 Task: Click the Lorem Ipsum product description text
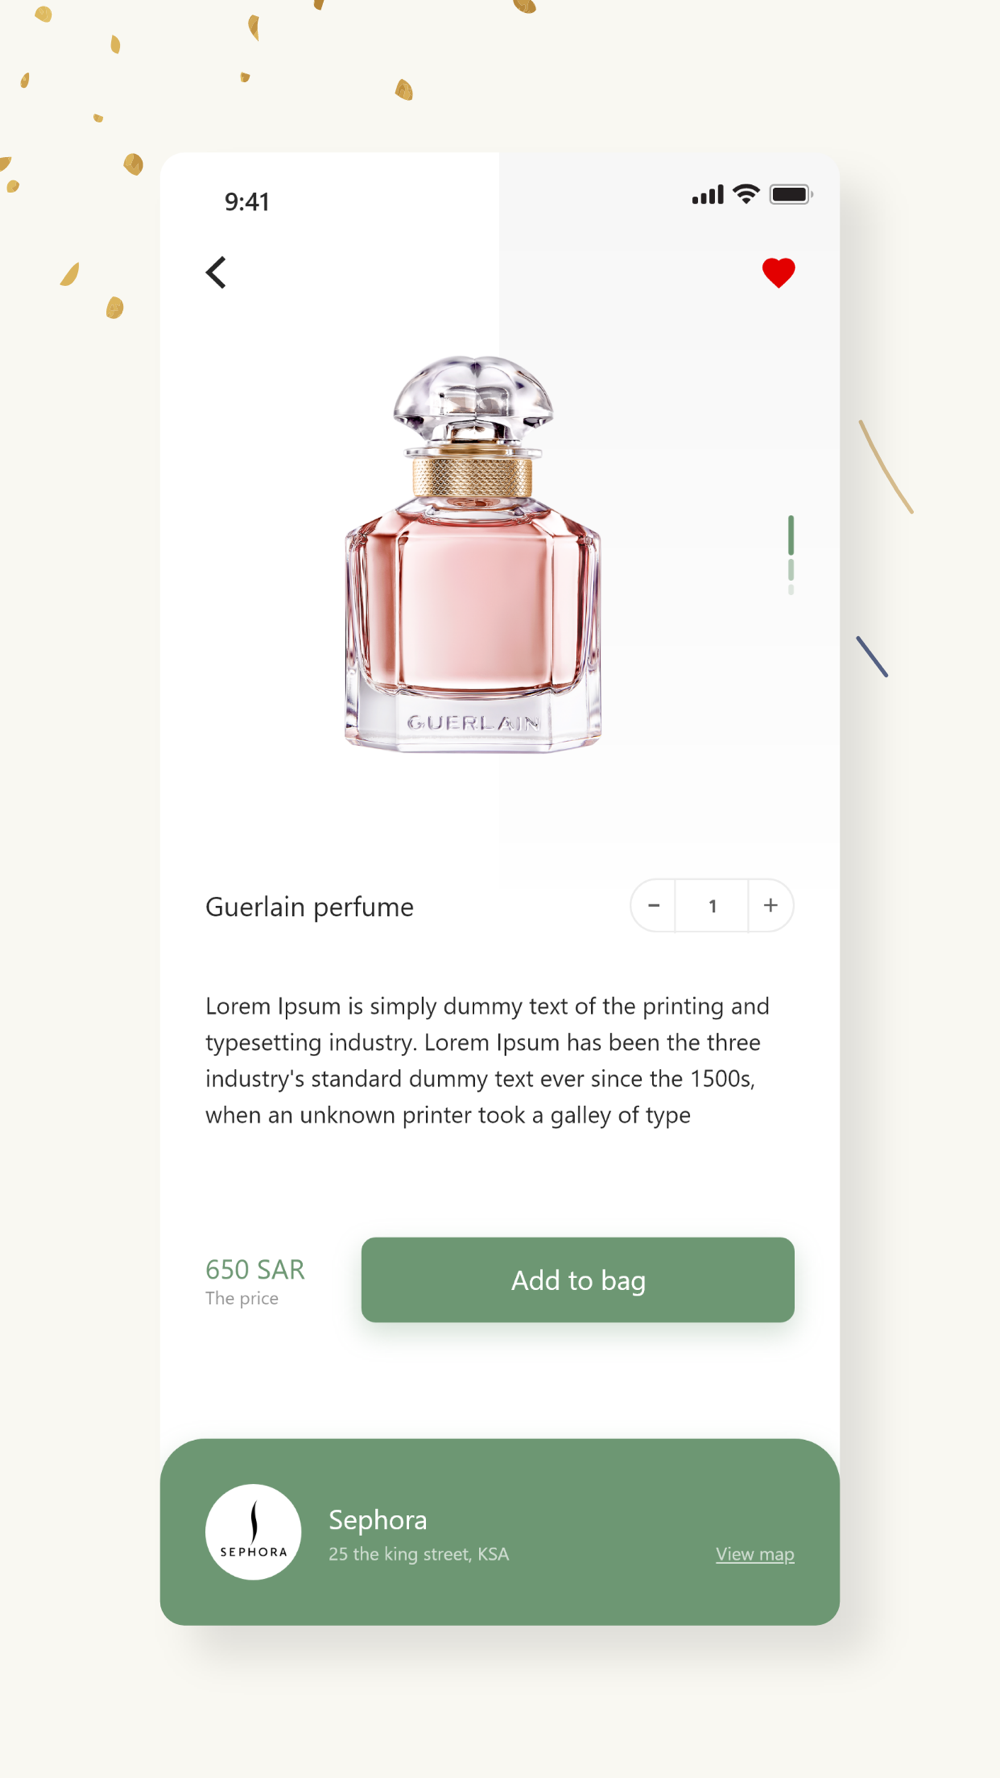488,1060
